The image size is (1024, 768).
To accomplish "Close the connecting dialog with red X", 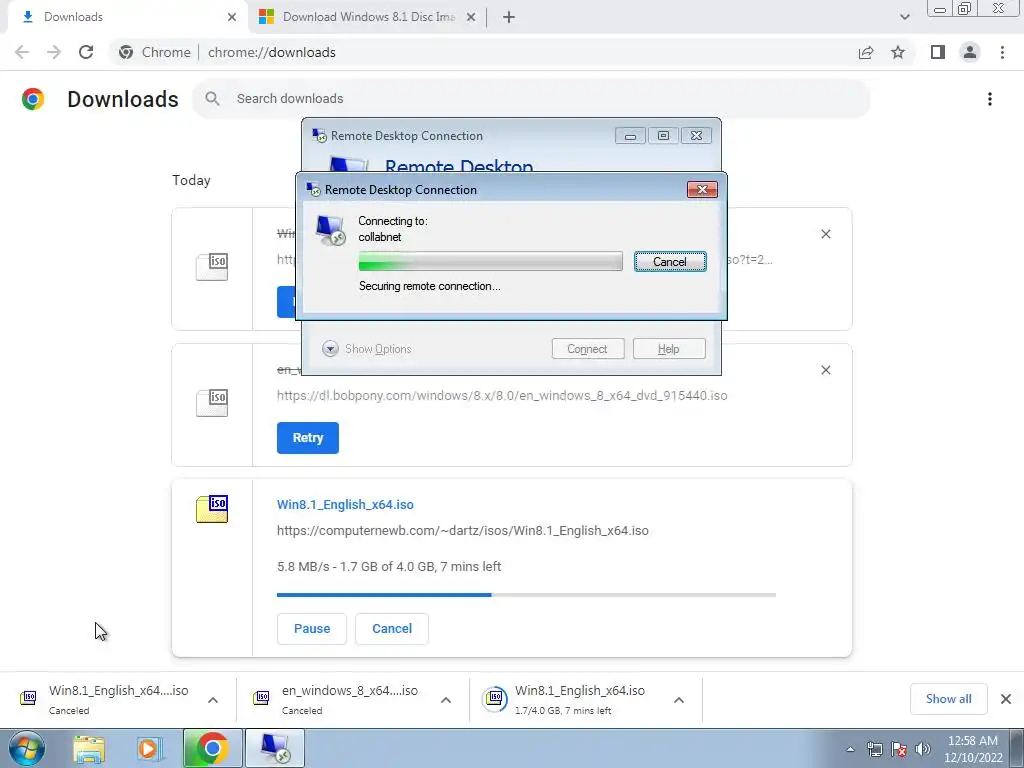I will pos(702,189).
